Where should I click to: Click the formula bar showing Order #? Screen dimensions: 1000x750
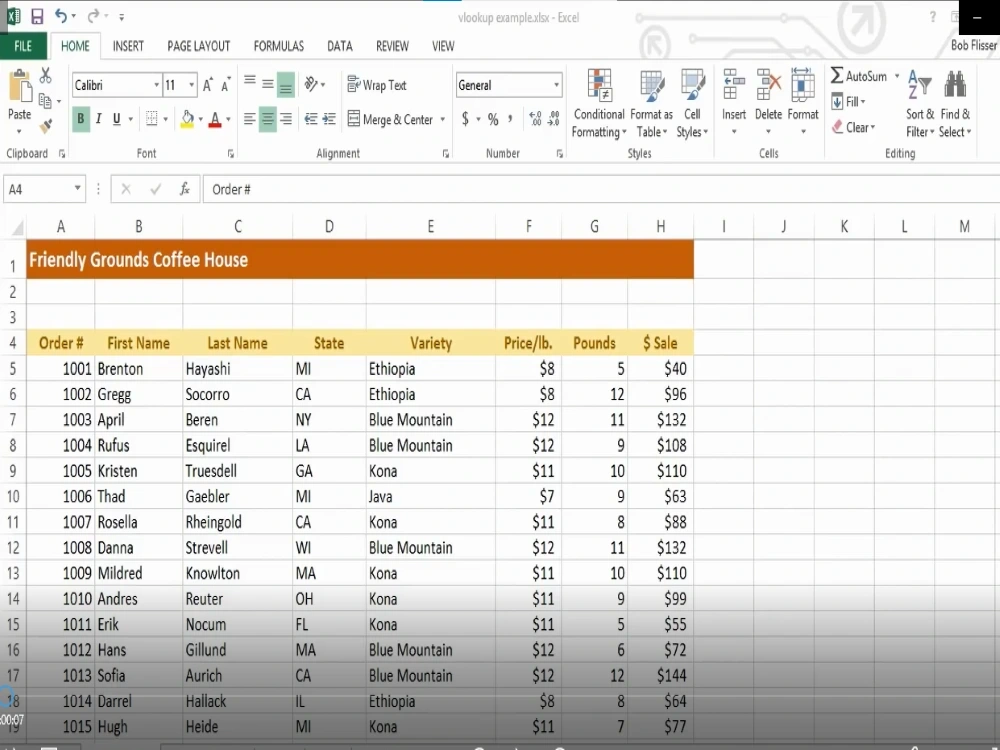599,189
